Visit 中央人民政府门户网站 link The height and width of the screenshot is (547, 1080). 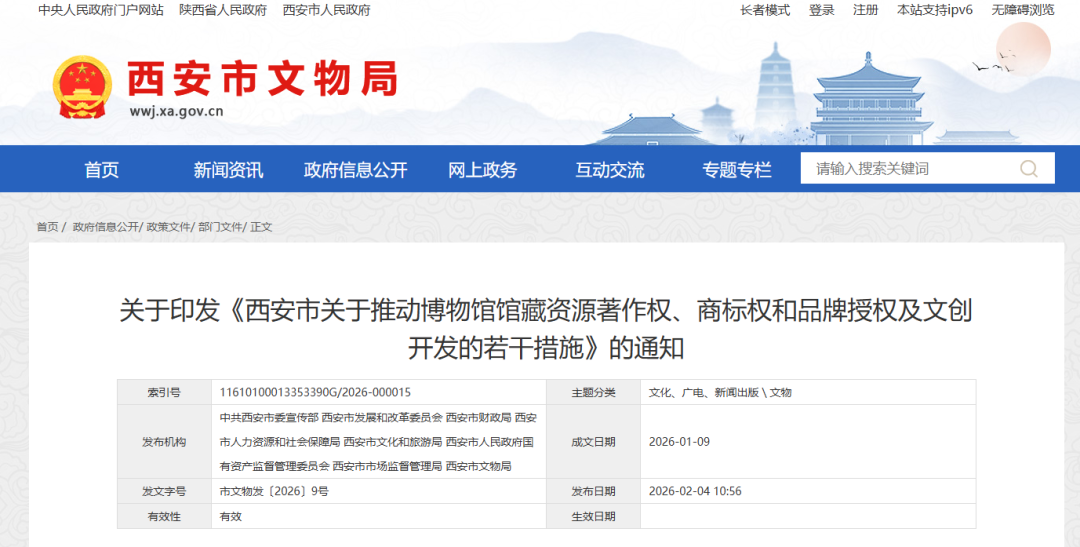point(100,10)
